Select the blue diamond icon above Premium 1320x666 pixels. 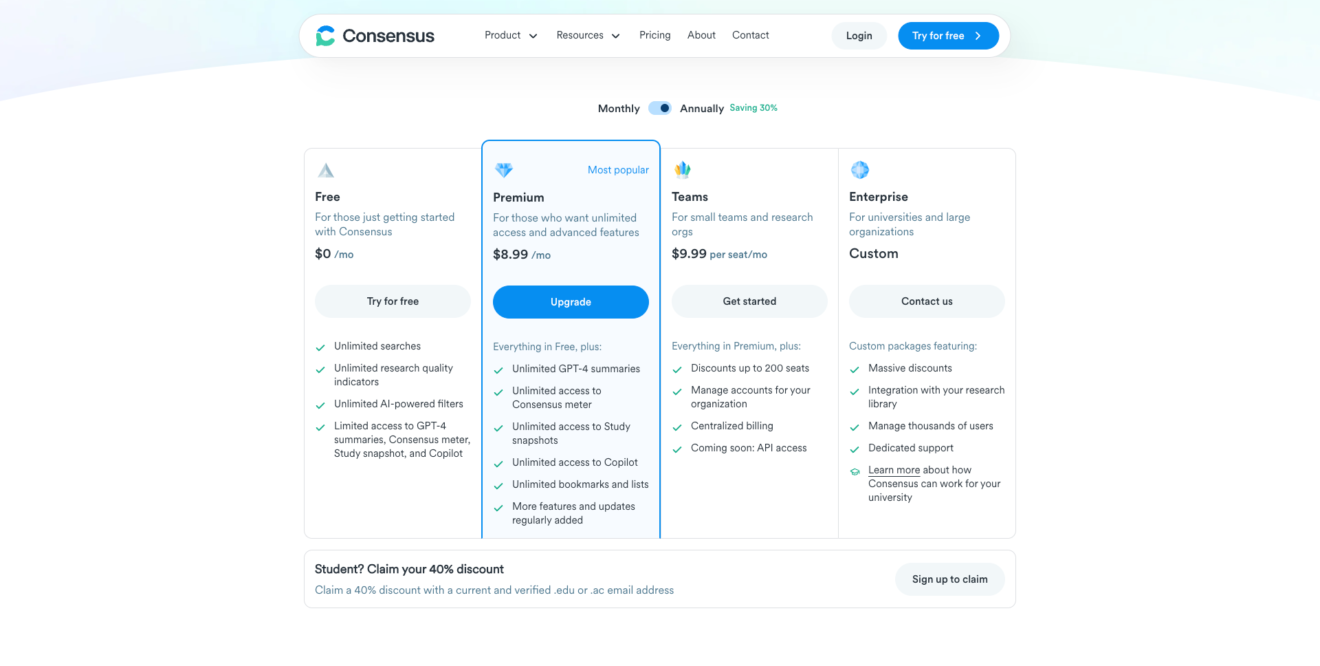[503, 169]
